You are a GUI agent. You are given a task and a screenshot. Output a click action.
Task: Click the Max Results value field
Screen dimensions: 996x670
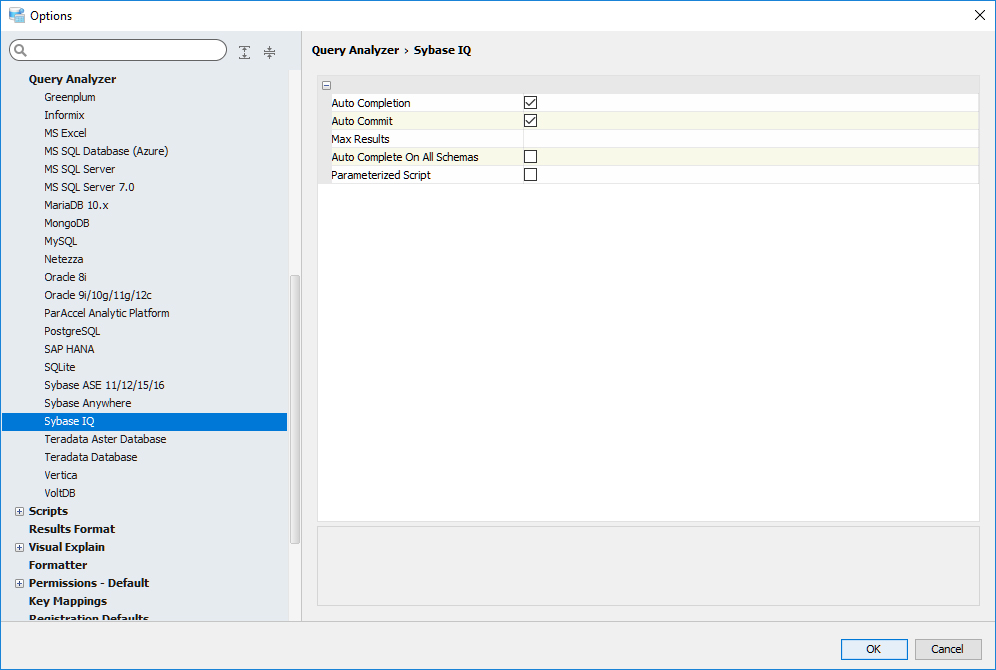[x=750, y=139]
